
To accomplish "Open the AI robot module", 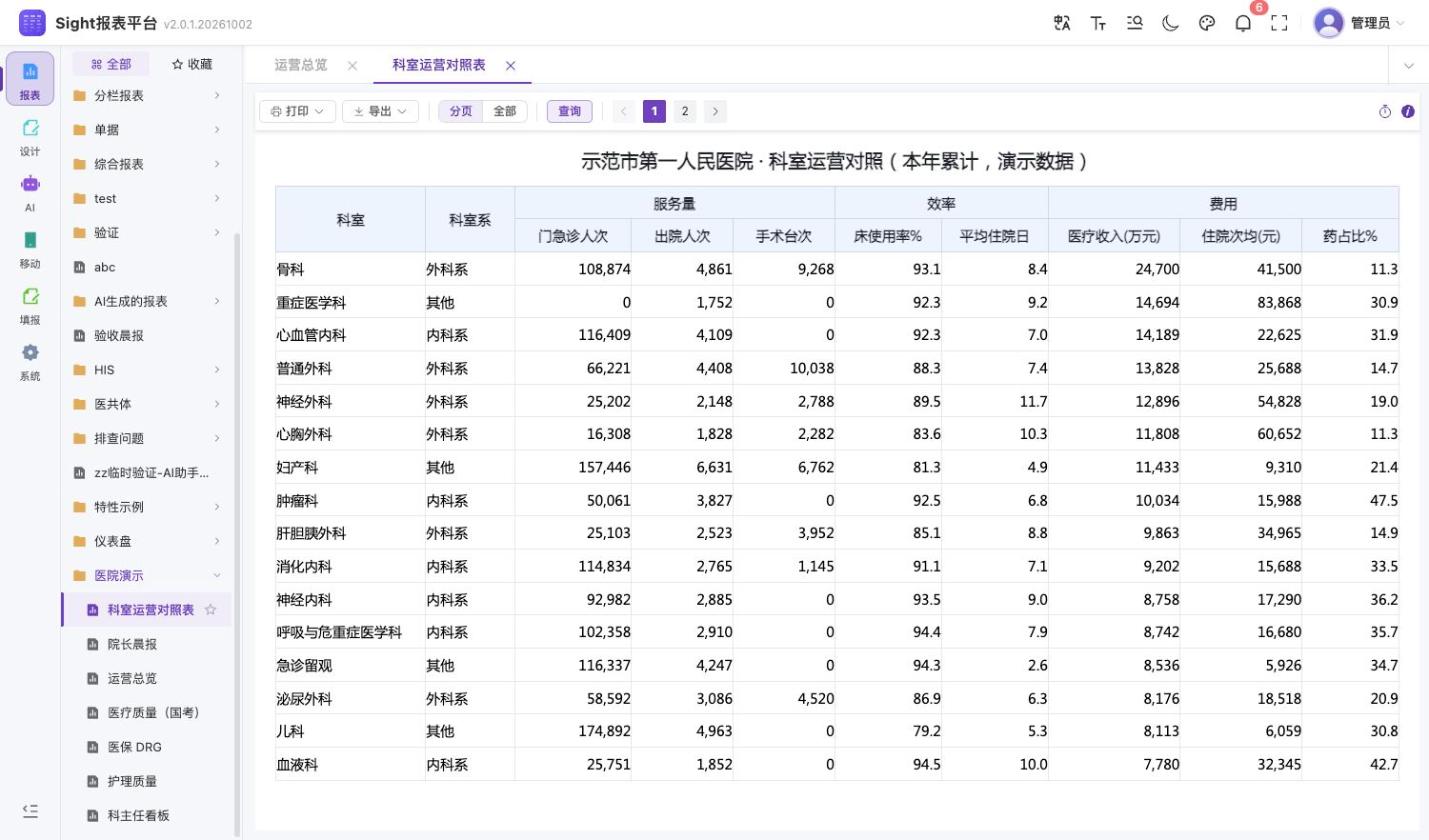I will pos(30,192).
